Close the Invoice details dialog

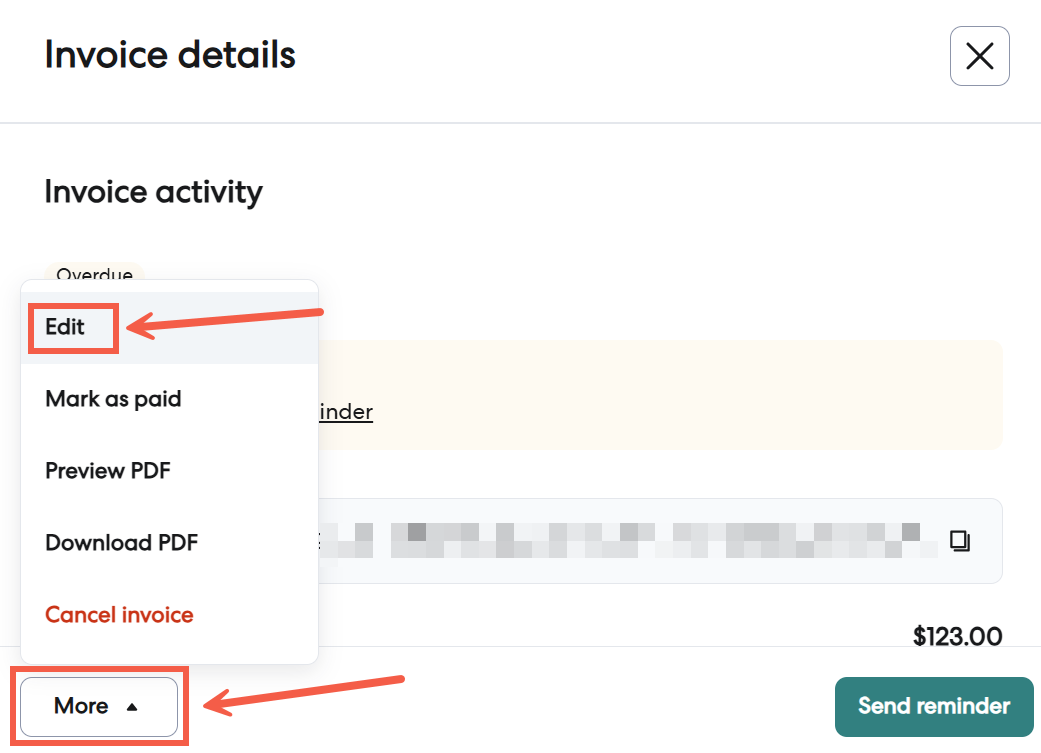click(x=979, y=56)
